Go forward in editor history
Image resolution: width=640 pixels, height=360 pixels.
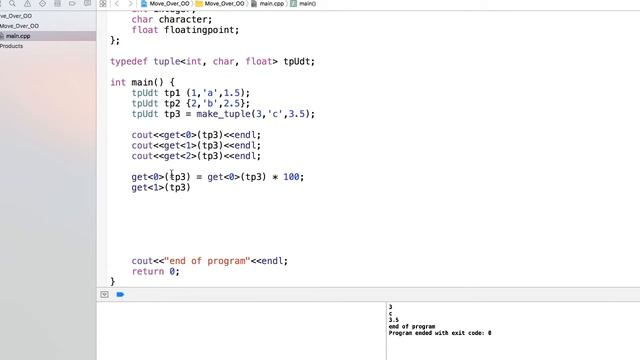click(130, 4)
